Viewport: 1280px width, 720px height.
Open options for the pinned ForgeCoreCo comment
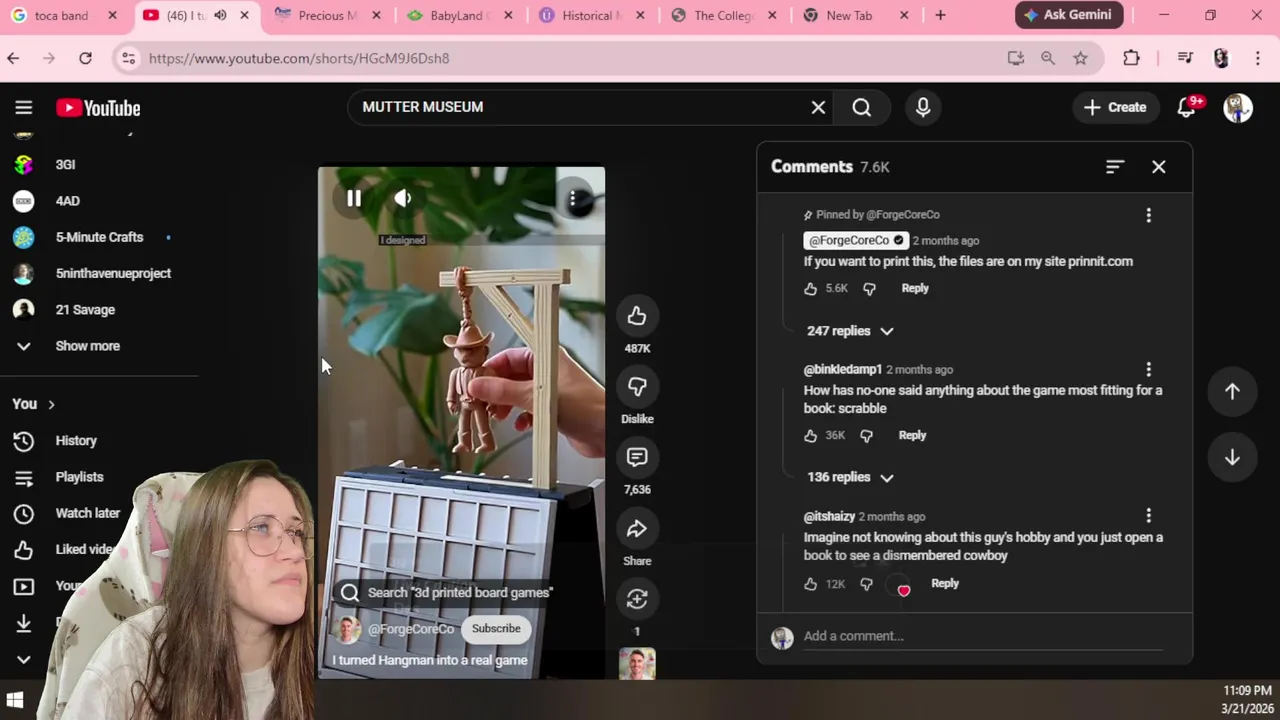click(x=1148, y=215)
